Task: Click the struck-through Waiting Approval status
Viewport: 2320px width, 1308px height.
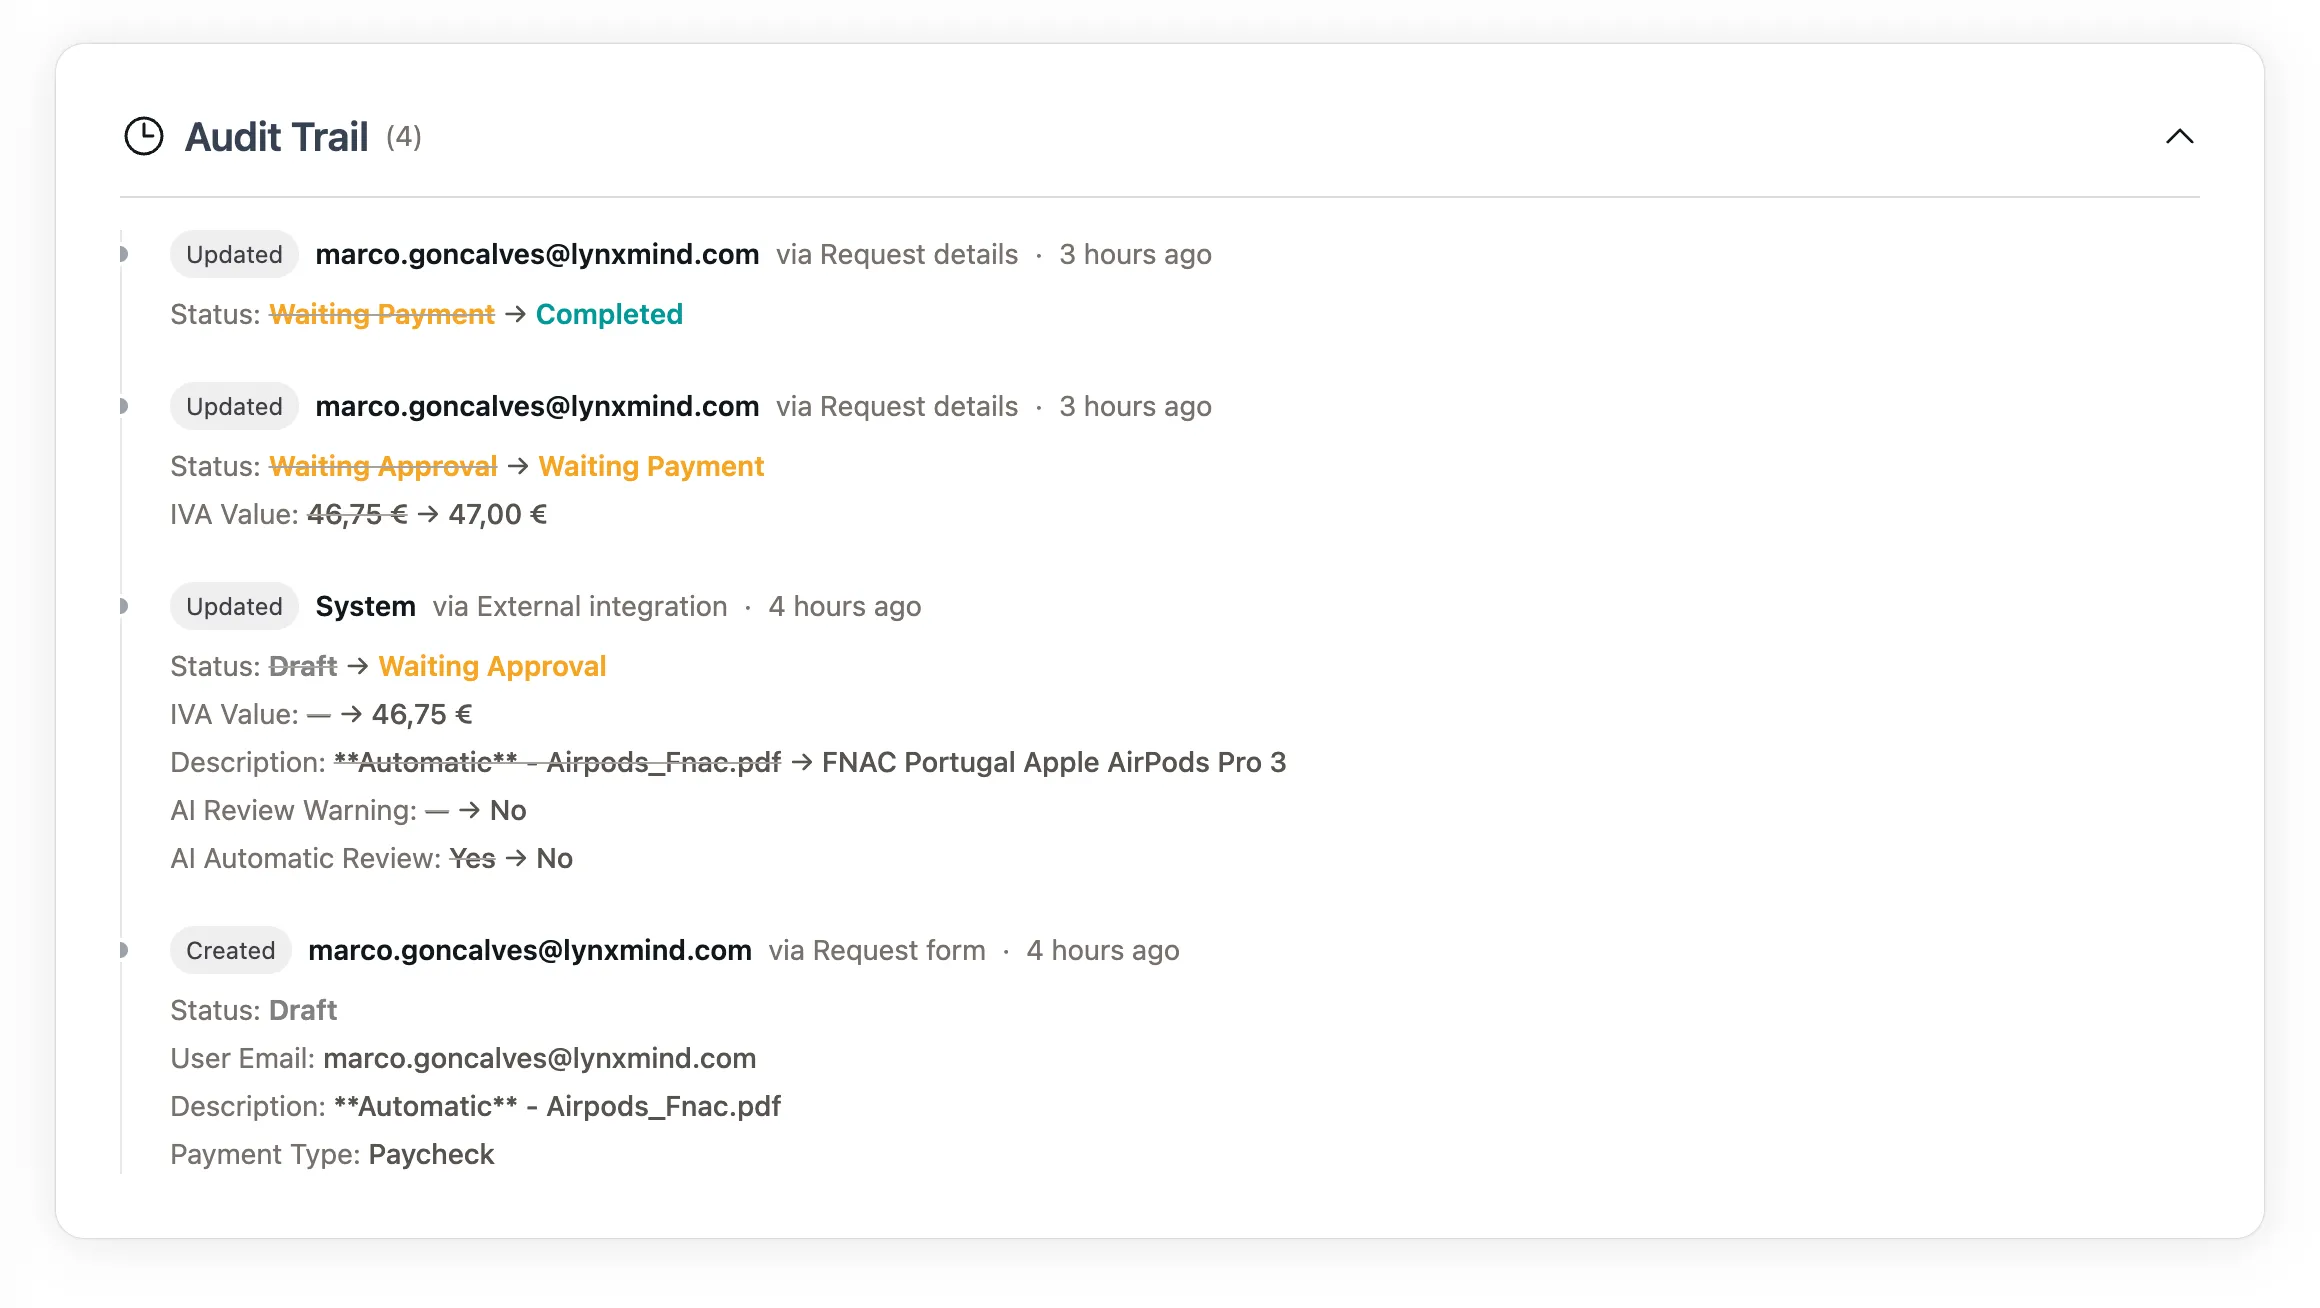Action: pyautogui.click(x=383, y=467)
